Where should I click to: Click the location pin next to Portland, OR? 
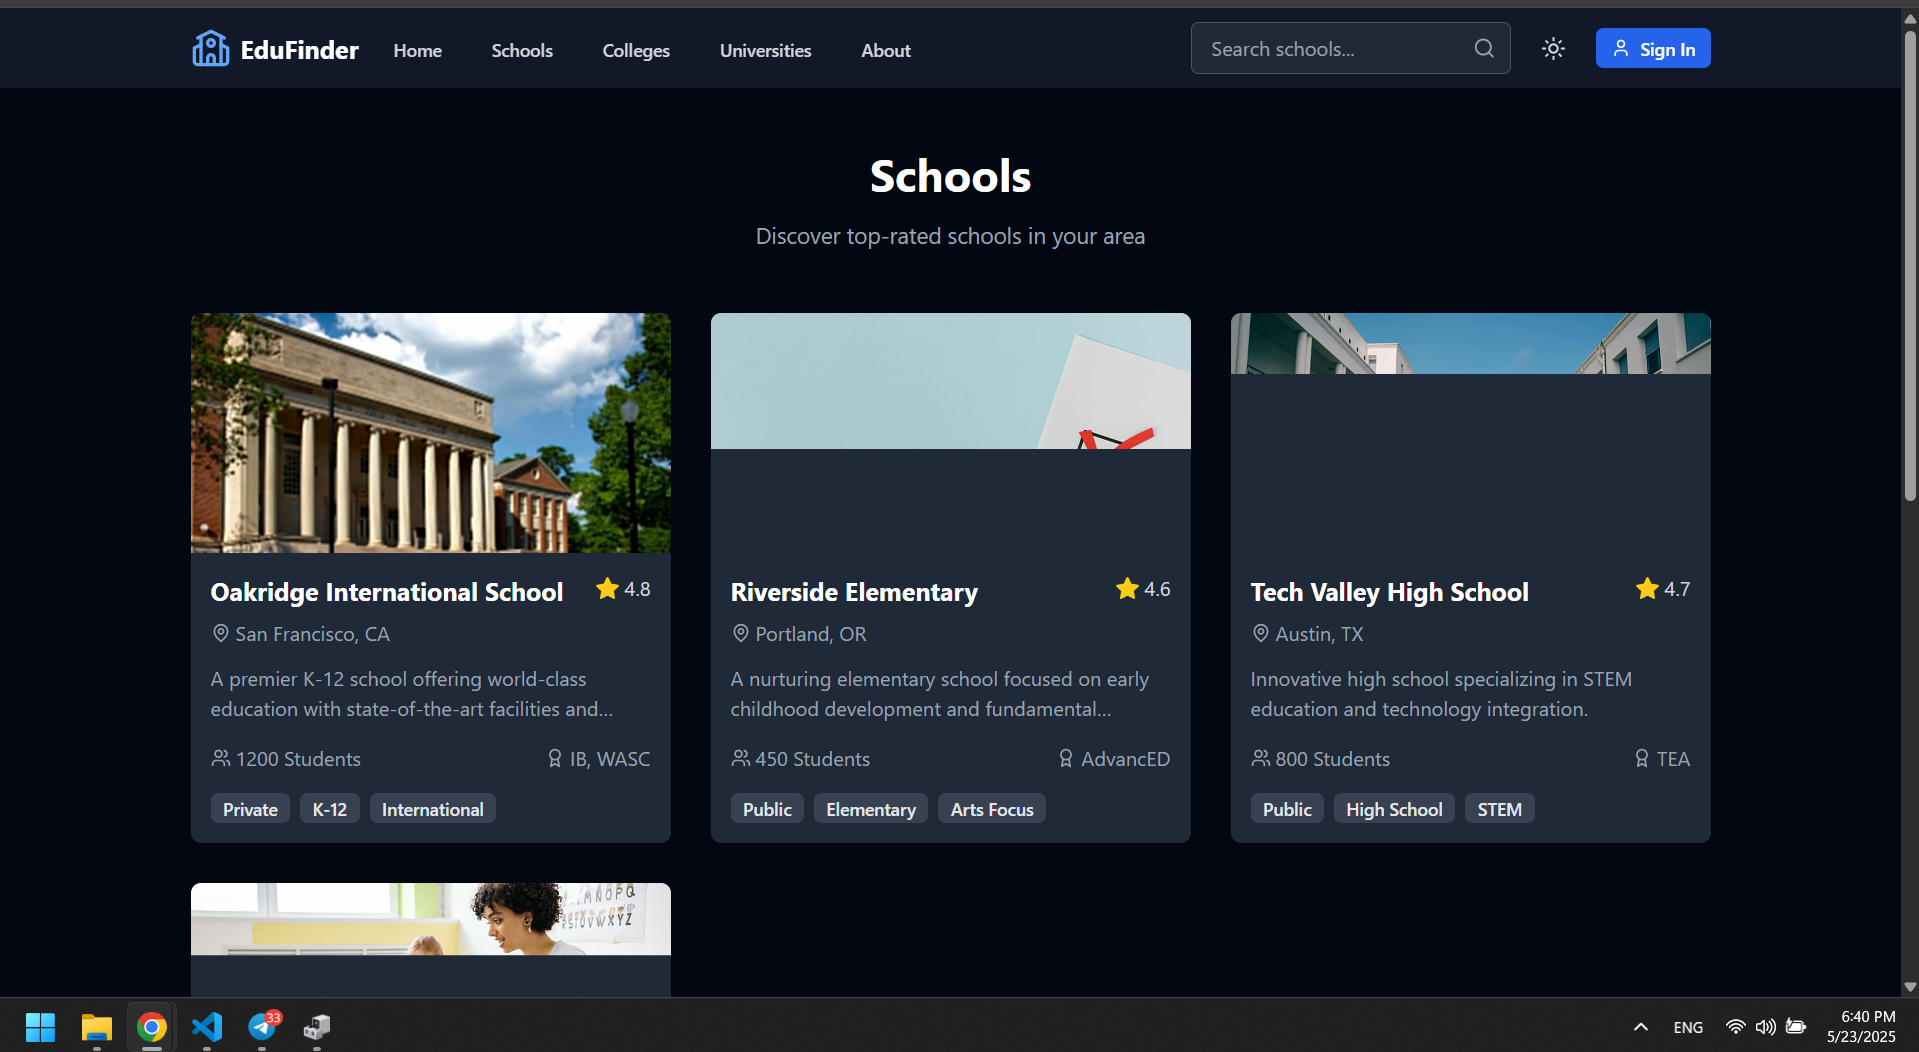point(740,633)
